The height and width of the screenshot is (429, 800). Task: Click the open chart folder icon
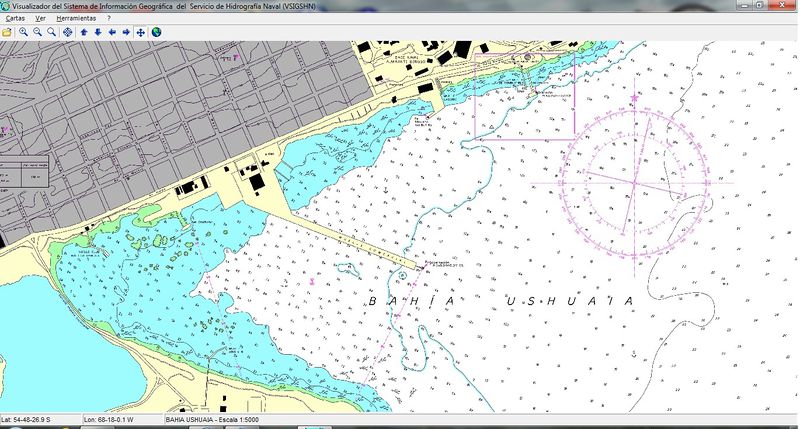(7, 32)
